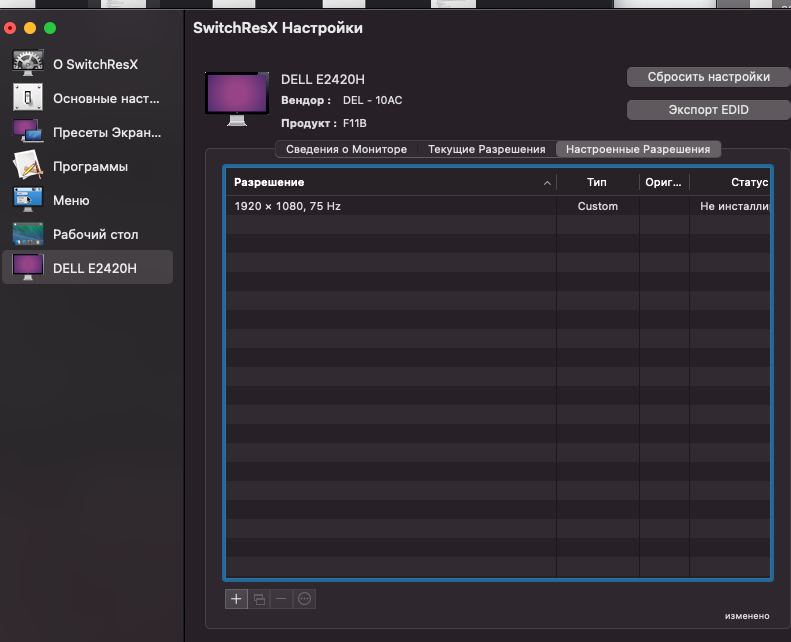The height and width of the screenshot is (642, 791).
Task: Open Программы sidebar label
Action: pyautogui.click(x=90, y=166)
